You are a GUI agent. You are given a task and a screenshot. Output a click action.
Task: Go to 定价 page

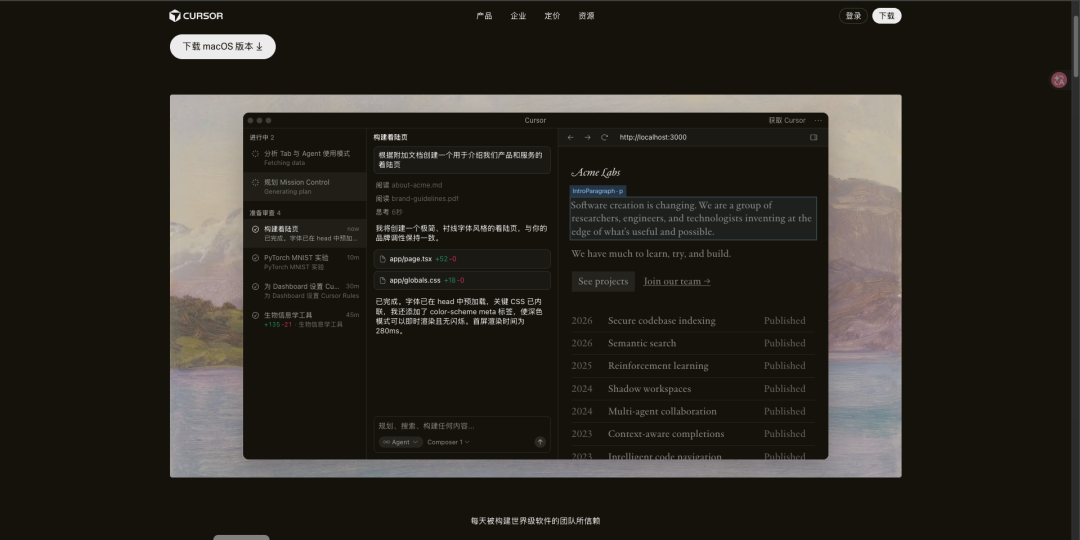[552, 16]
